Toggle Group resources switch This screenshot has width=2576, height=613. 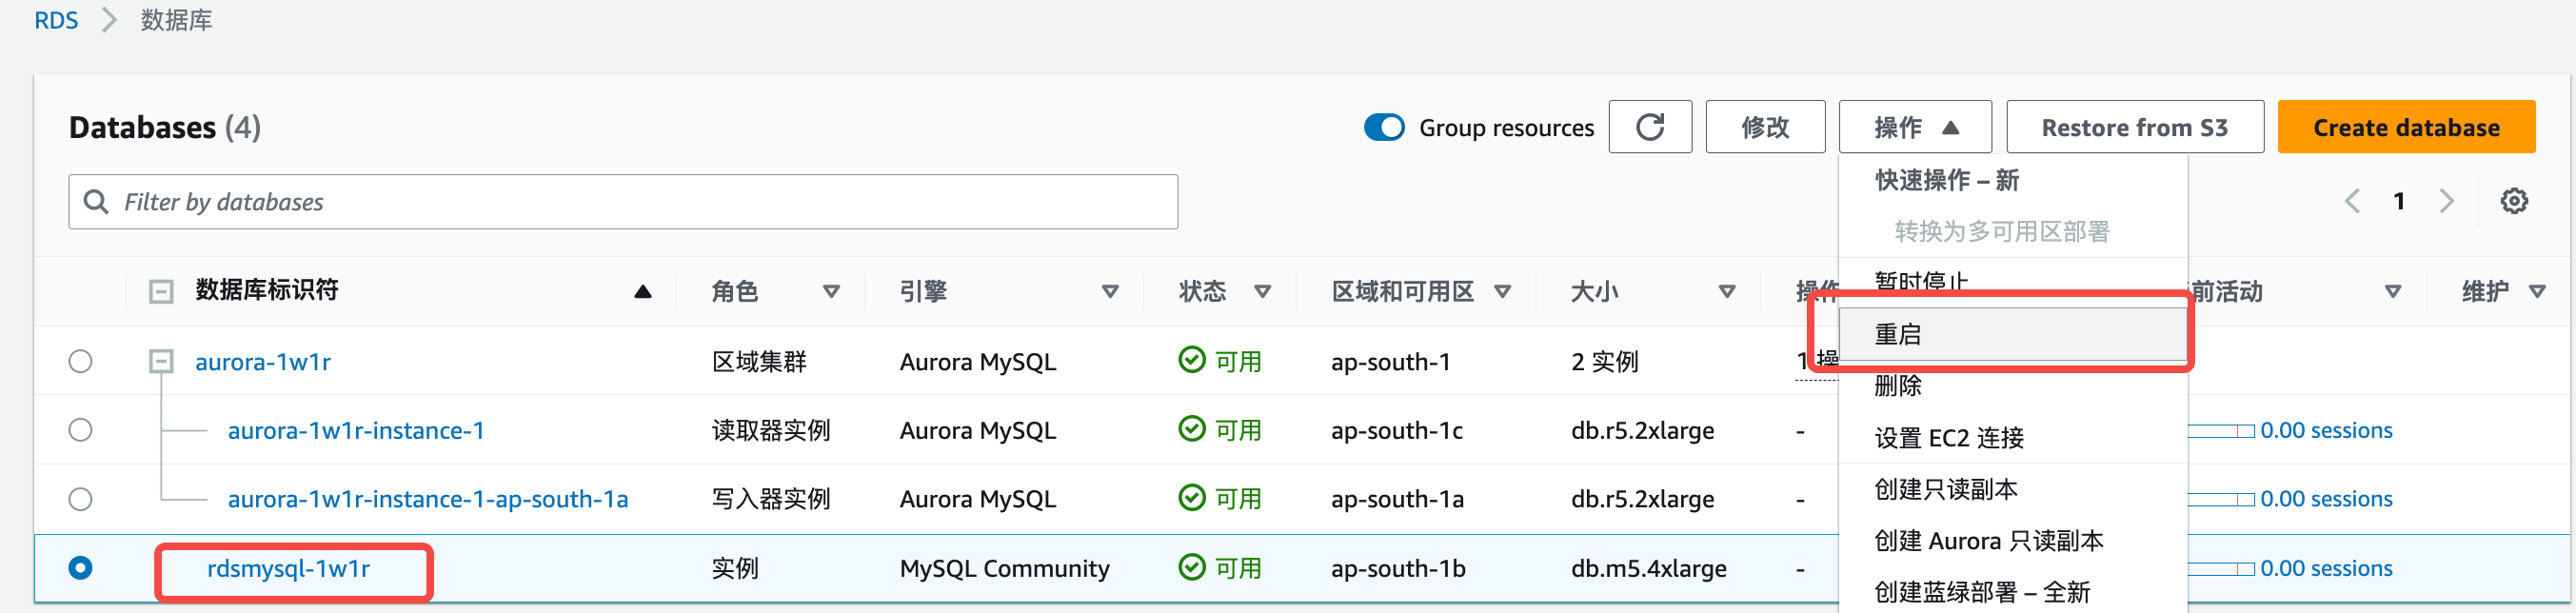tap(1384, 127)
